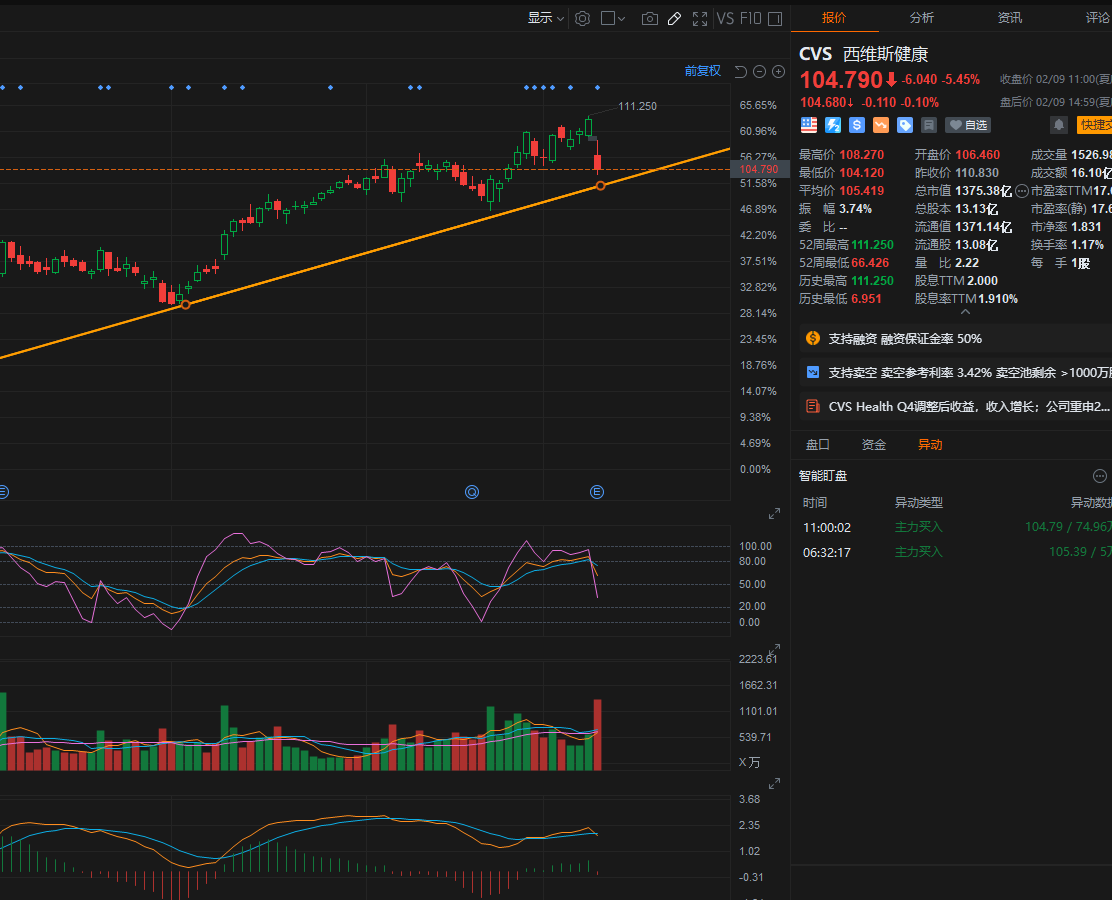
Task: Select trendline anchor point near latest candle
Action: pos(601,186)
